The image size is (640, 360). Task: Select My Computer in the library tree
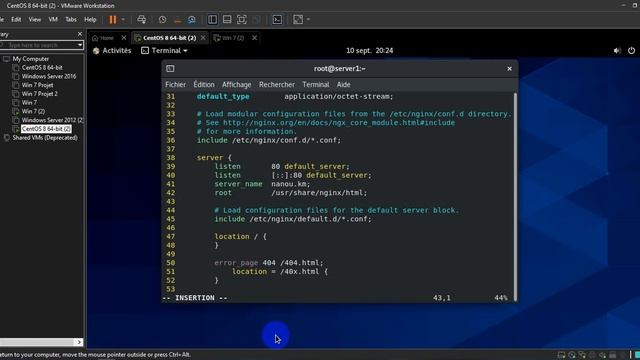coord(31,59)
